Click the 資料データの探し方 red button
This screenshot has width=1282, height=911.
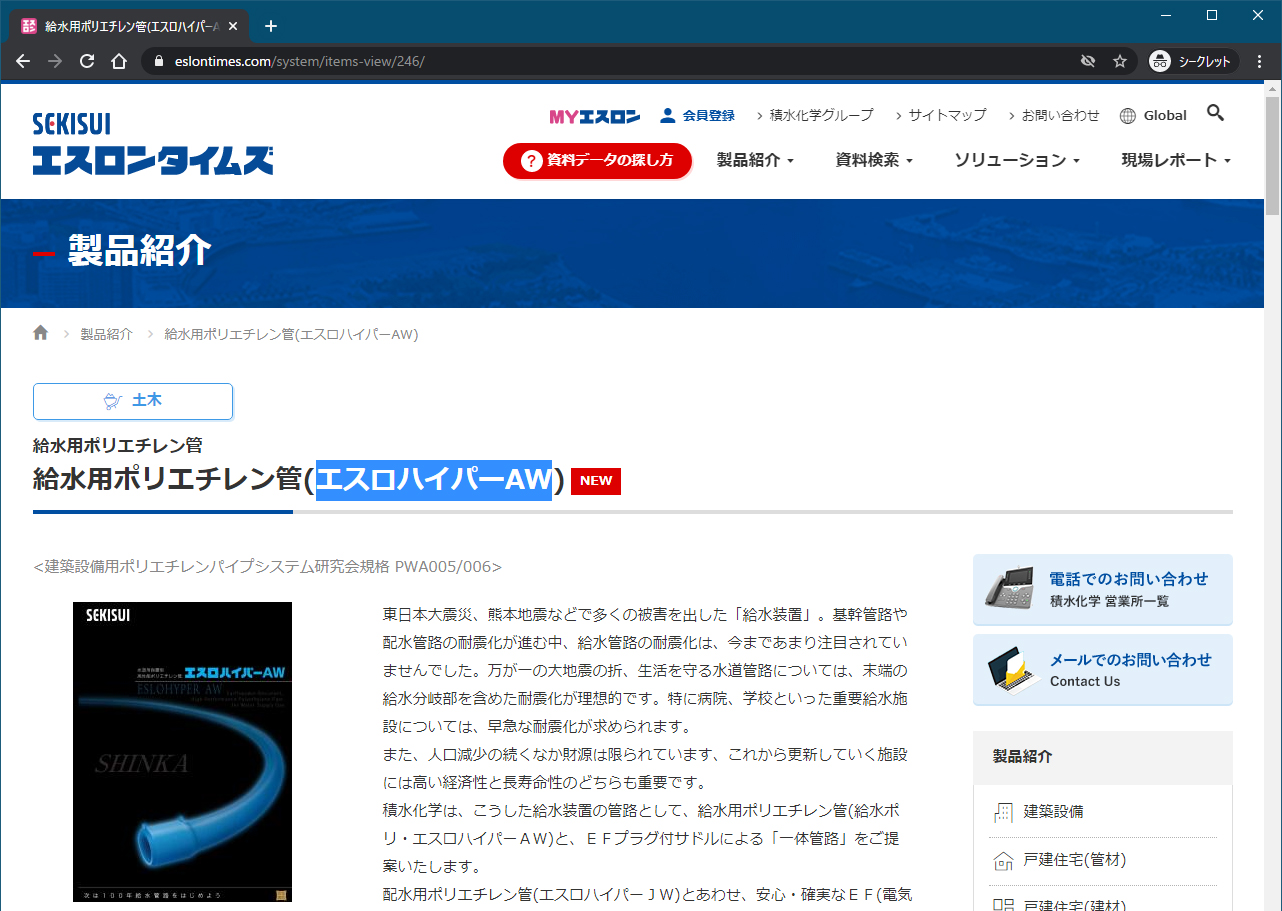pyautogui.click(x=597, y=160)
